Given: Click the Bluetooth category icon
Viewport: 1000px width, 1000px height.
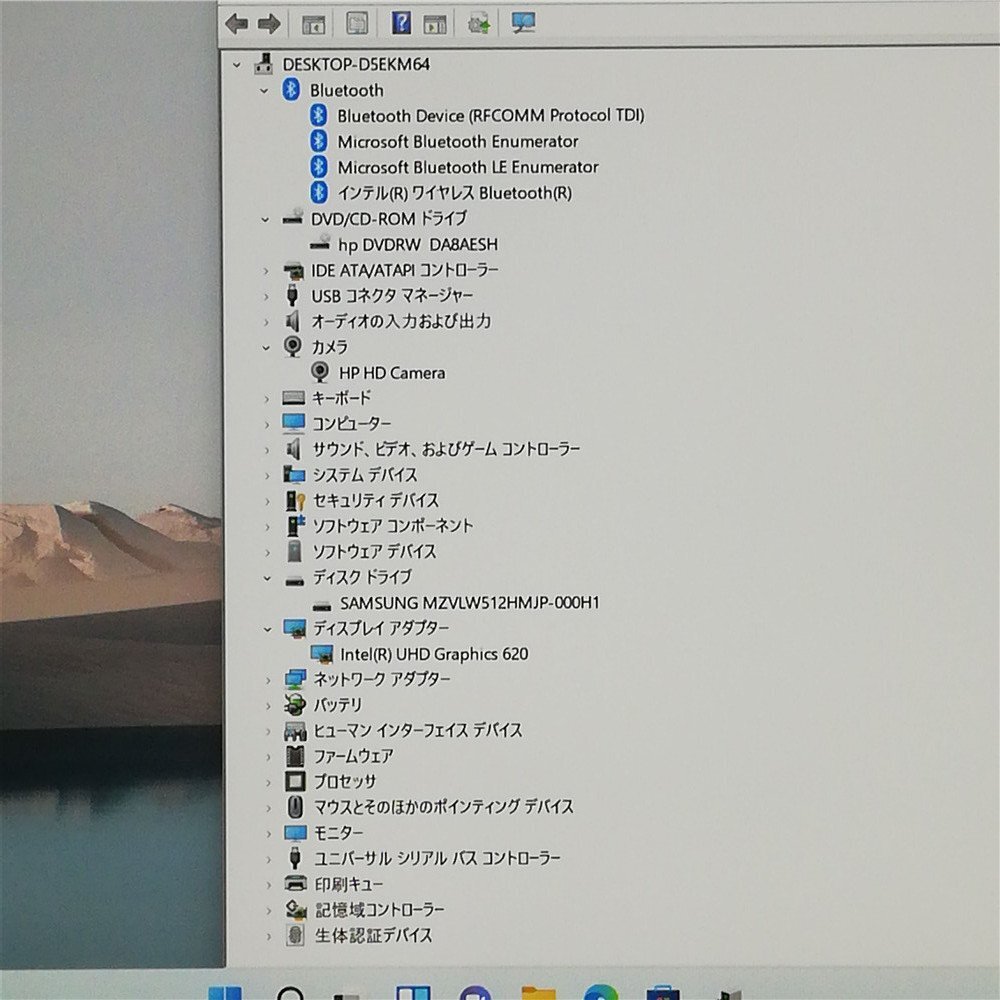Looking at the screenshot, I should point(291,90).
